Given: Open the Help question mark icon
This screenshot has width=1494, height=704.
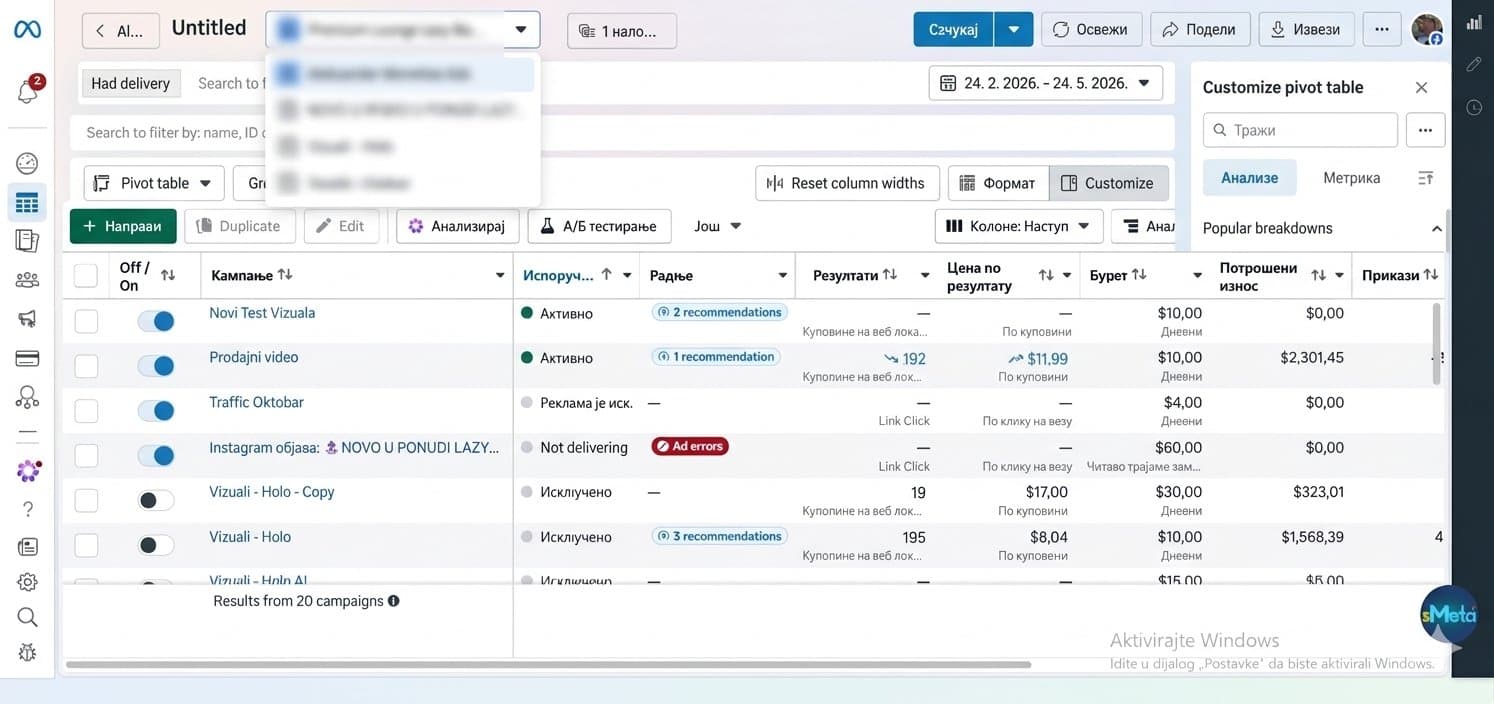Looking at the screenshot, I should click(x=27, y=509).
